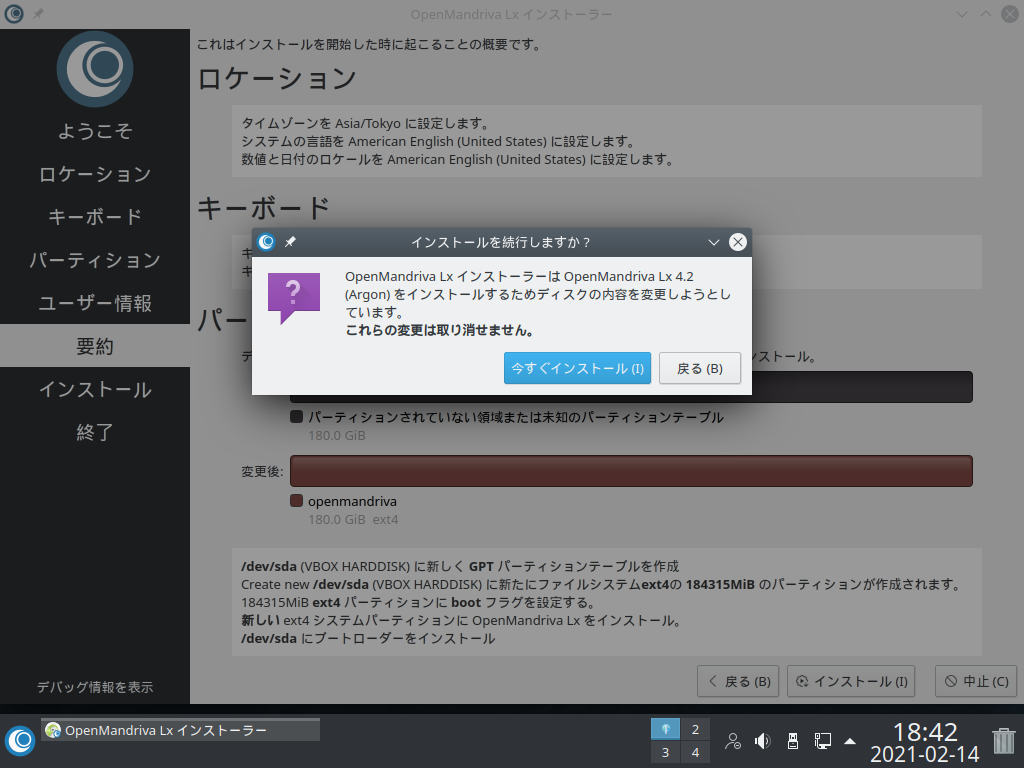Switch to virtual desktop 2
The image size is (1024, 768).
click(695, 729)
